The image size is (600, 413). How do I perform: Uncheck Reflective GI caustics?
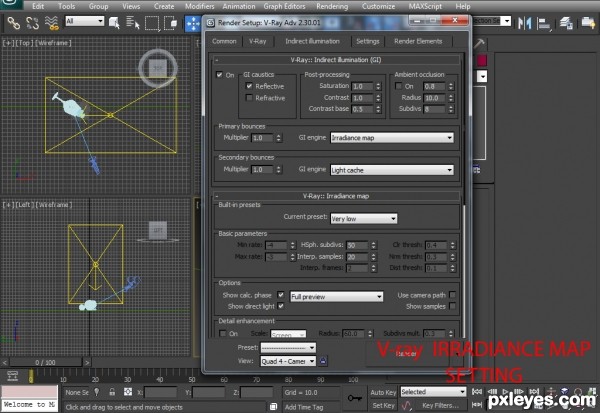click(x=249, y=86)
